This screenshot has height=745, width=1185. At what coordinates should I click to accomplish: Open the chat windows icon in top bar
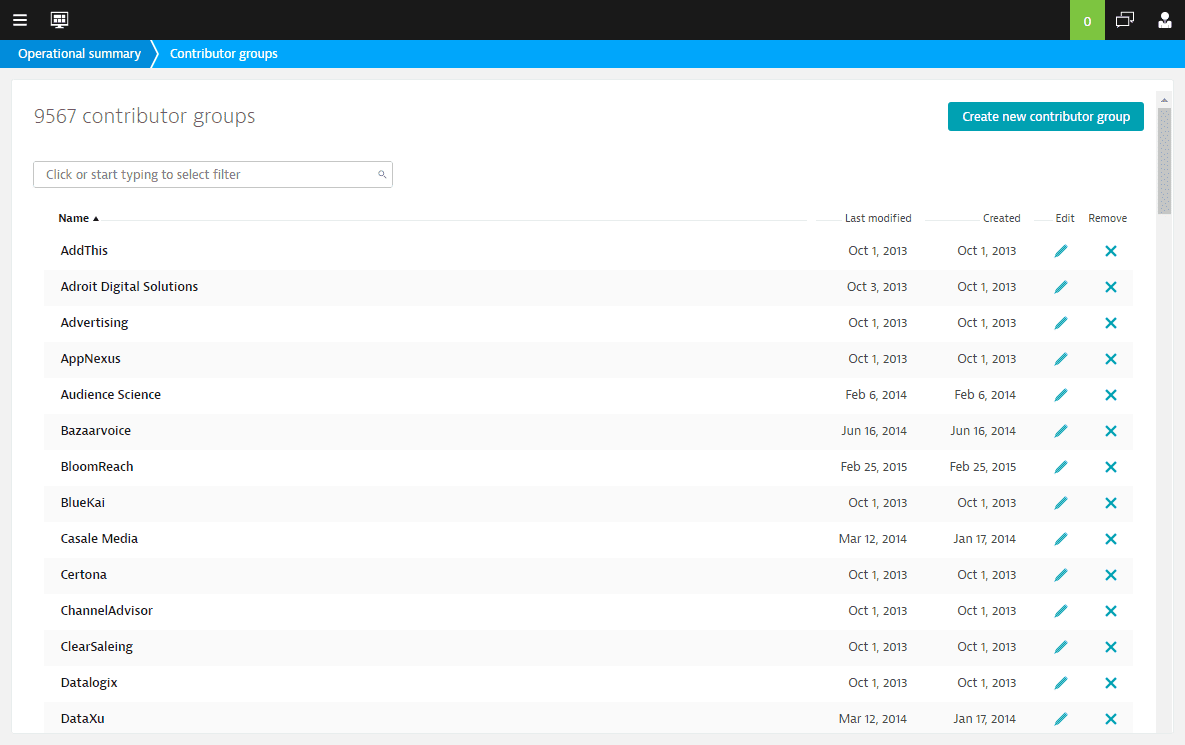[1125, 20]
